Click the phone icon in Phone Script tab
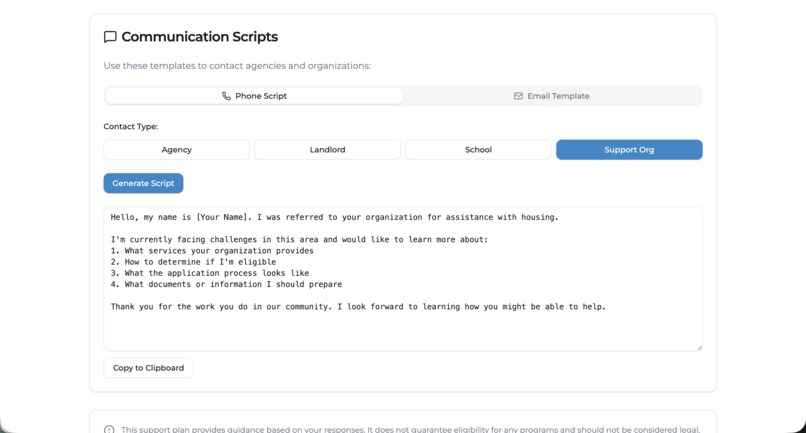The height and width of the screenshot is (433, 806). point(226,96)
